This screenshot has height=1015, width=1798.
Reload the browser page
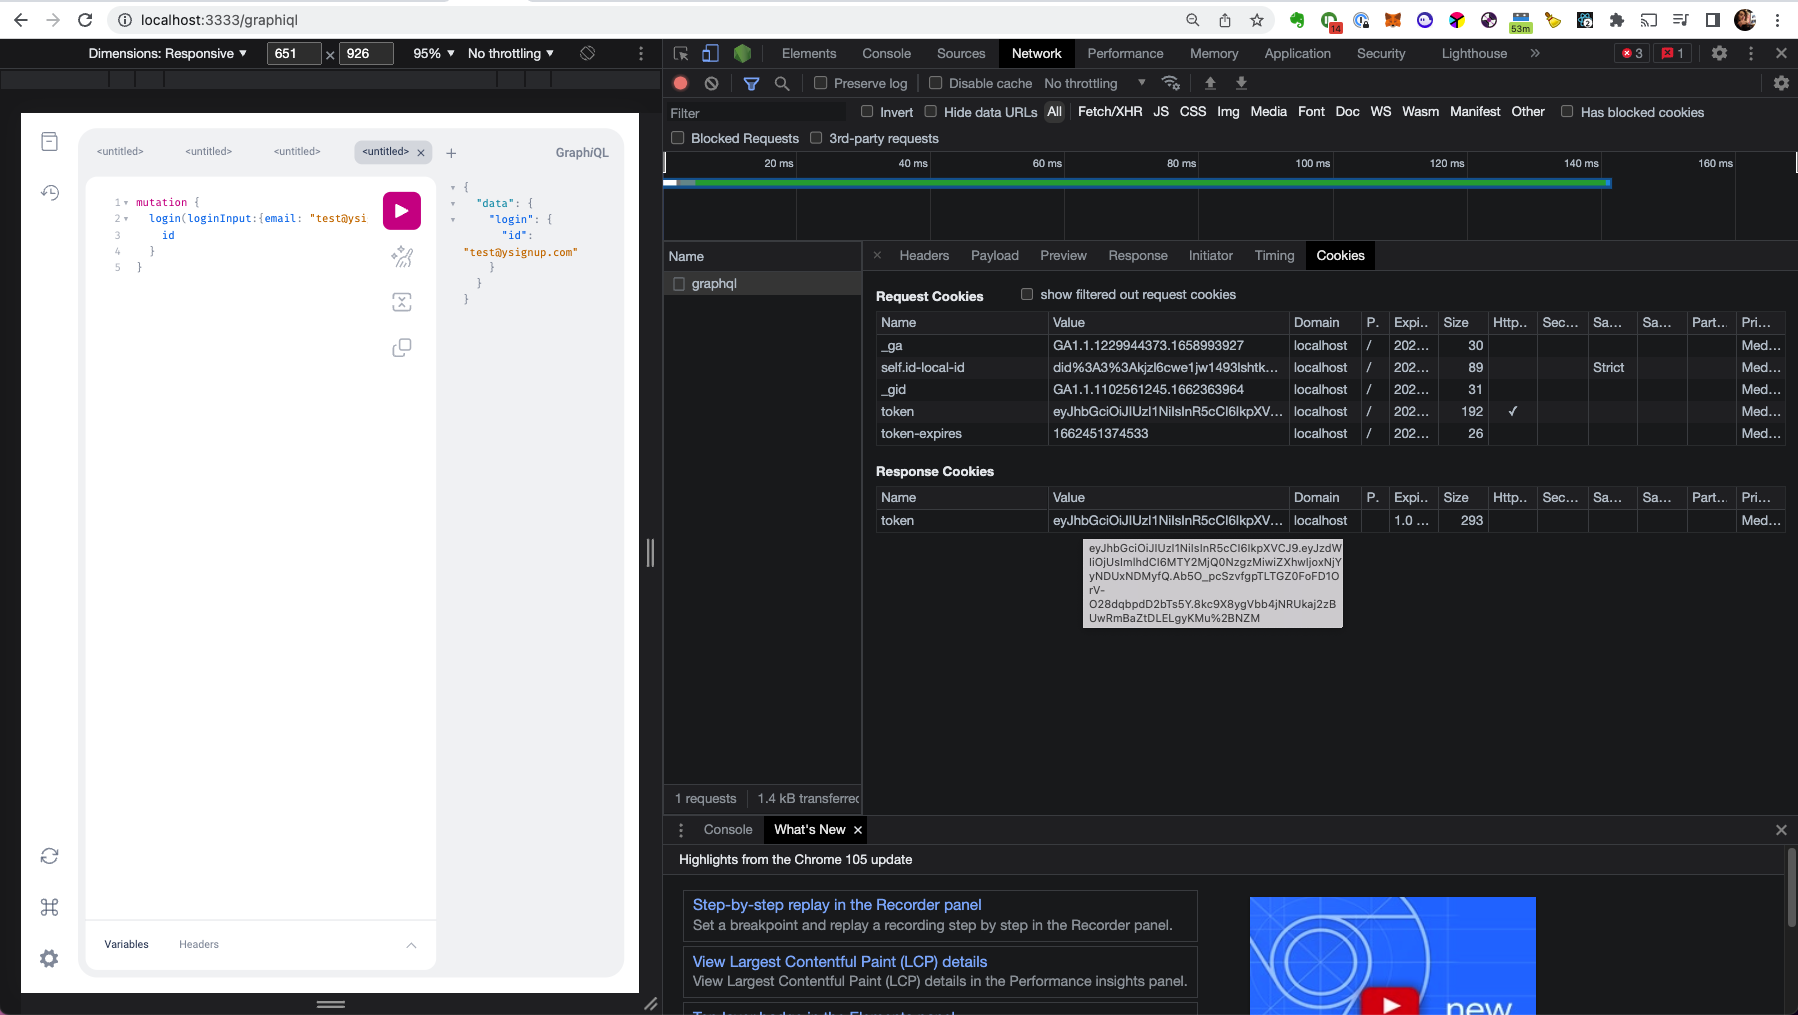[85, 20]
